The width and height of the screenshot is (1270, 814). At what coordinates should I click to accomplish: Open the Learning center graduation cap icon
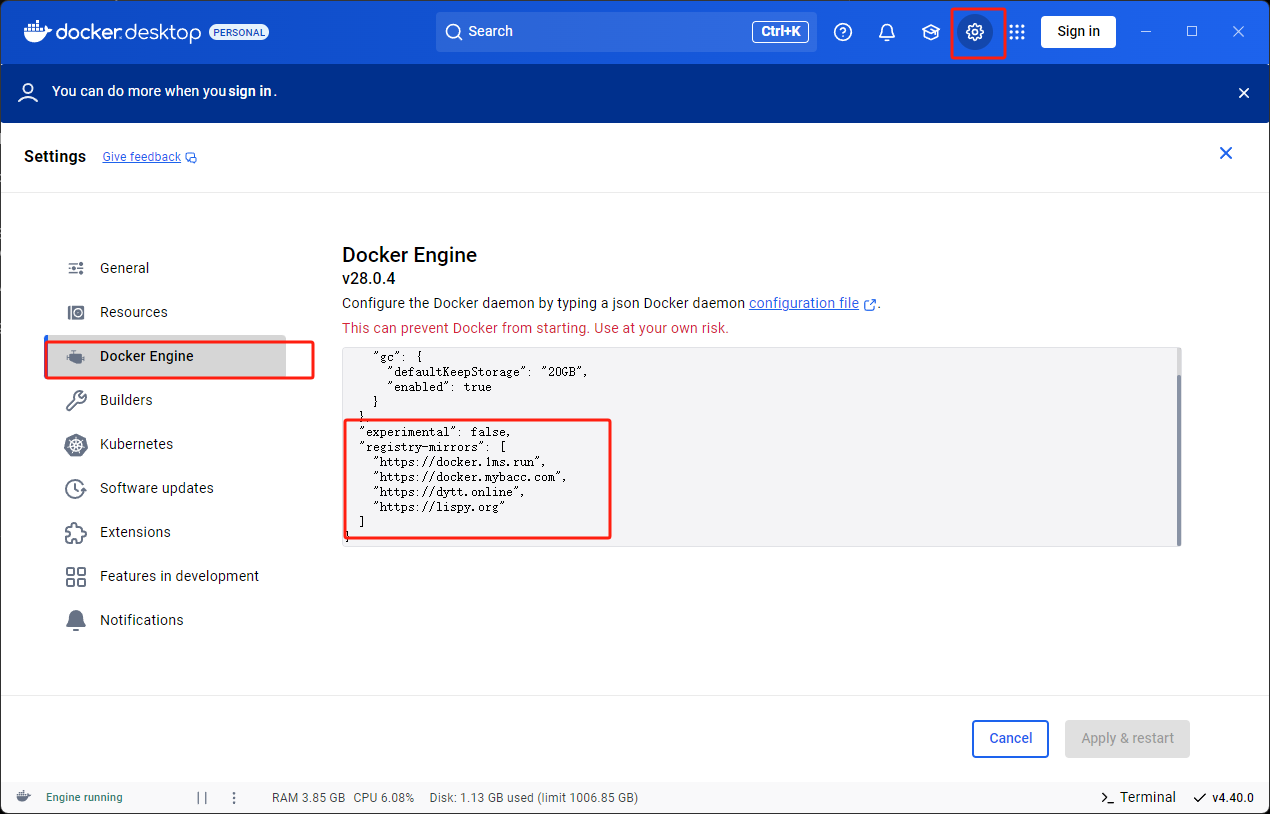pyautogui.click(x=931, y=32)
